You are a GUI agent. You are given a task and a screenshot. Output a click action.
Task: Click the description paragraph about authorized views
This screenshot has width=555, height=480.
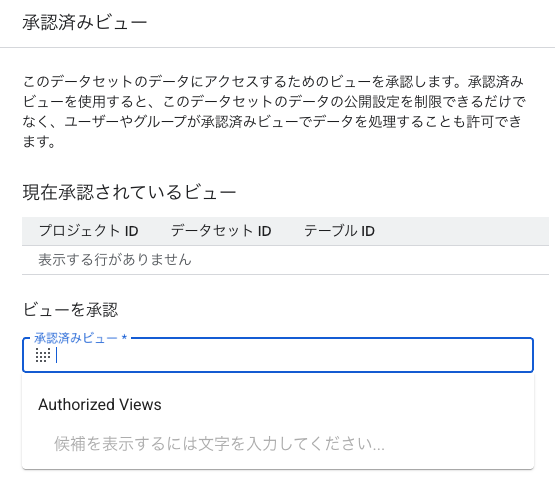pyautogui.click(x=274, y=112)
